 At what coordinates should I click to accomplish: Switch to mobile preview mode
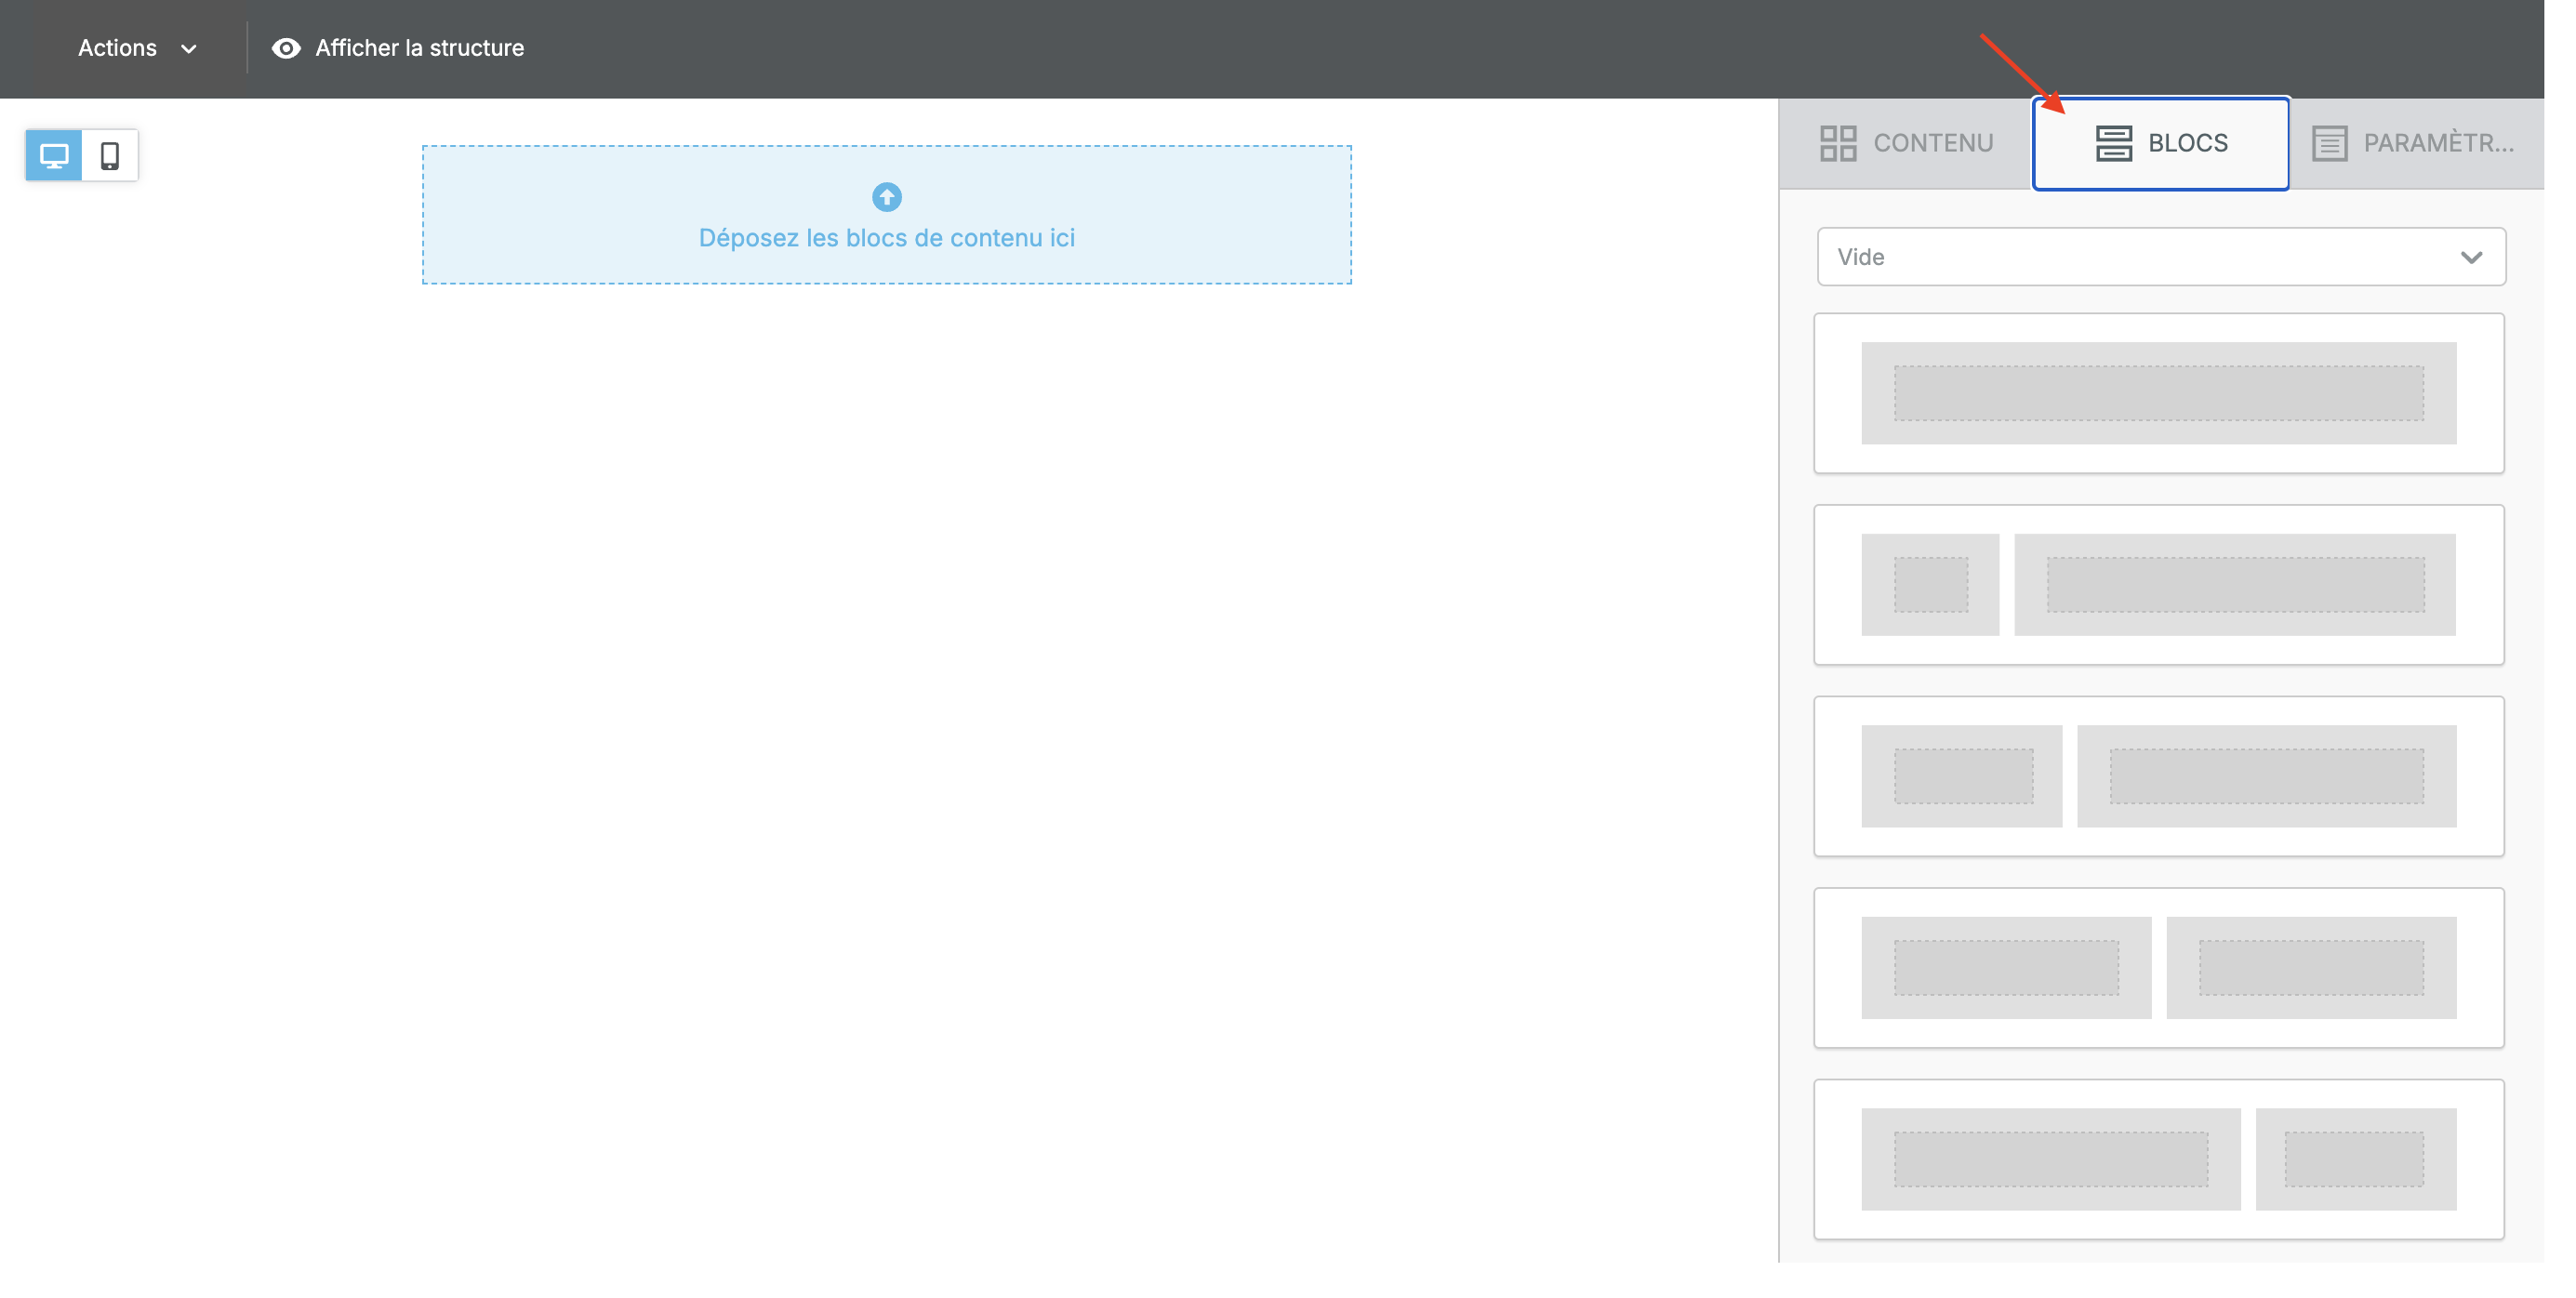[110, 155]
